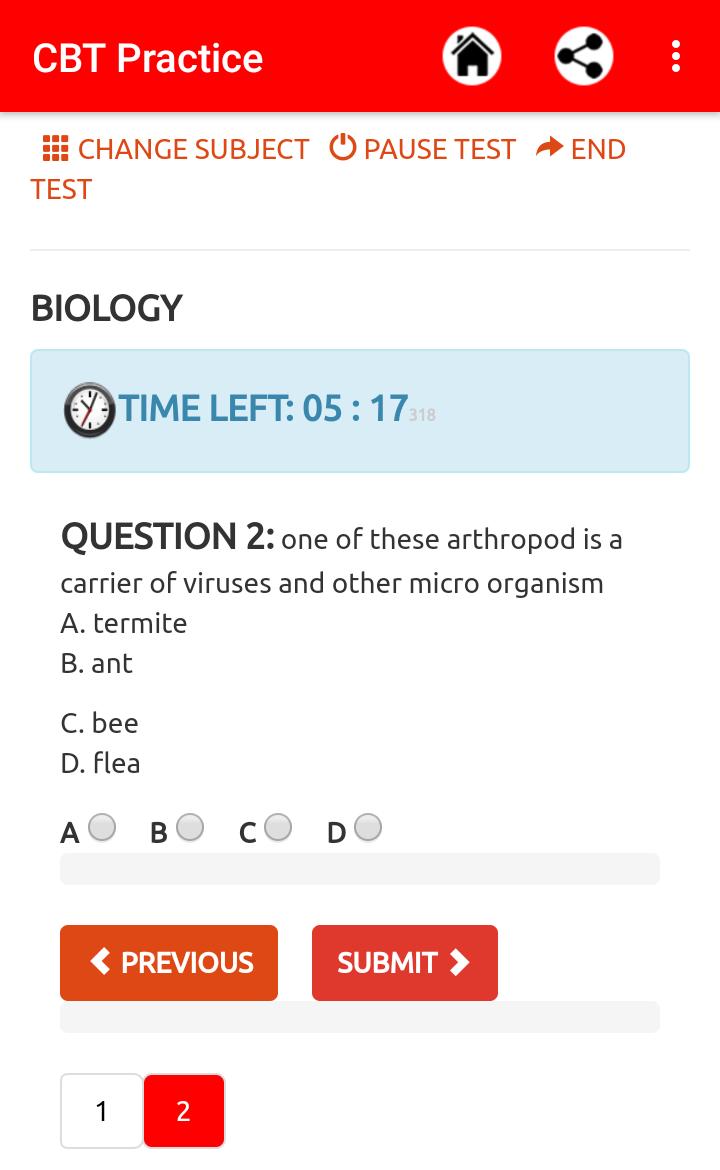Jump to question 1 in pagination
Screen dimensions: 720x1170
click(x=101, y=1111)
